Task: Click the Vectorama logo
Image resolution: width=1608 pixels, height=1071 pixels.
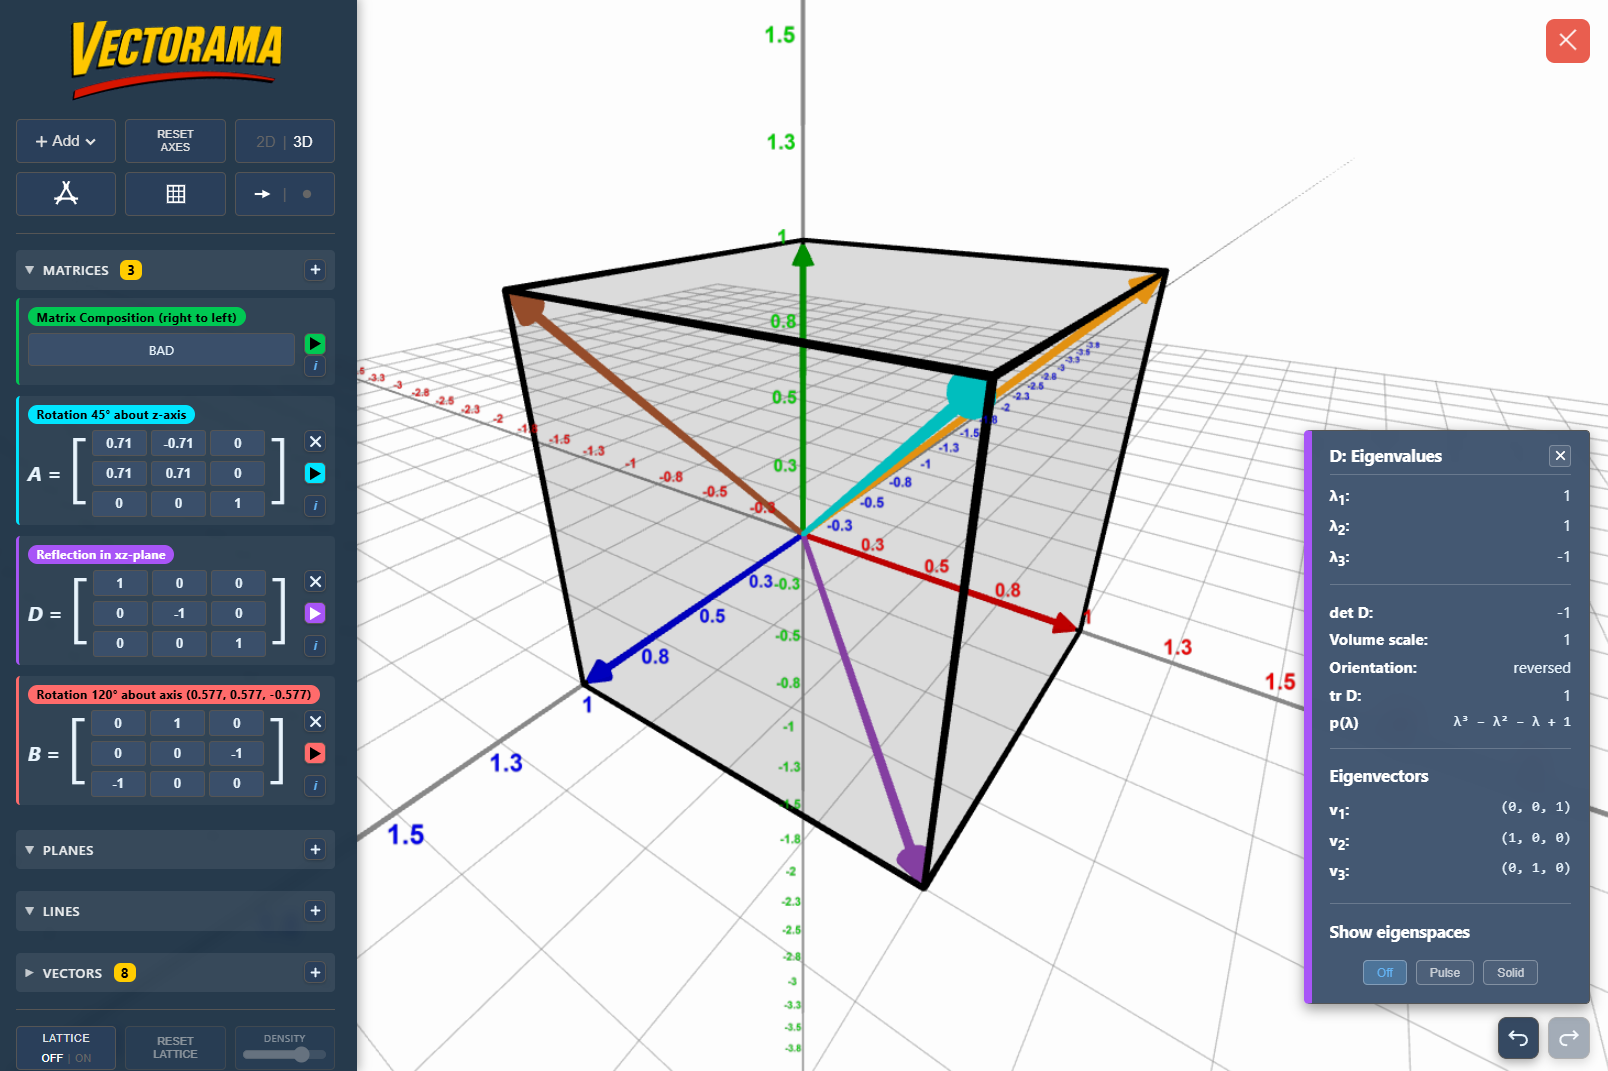Action: [176, 58]
